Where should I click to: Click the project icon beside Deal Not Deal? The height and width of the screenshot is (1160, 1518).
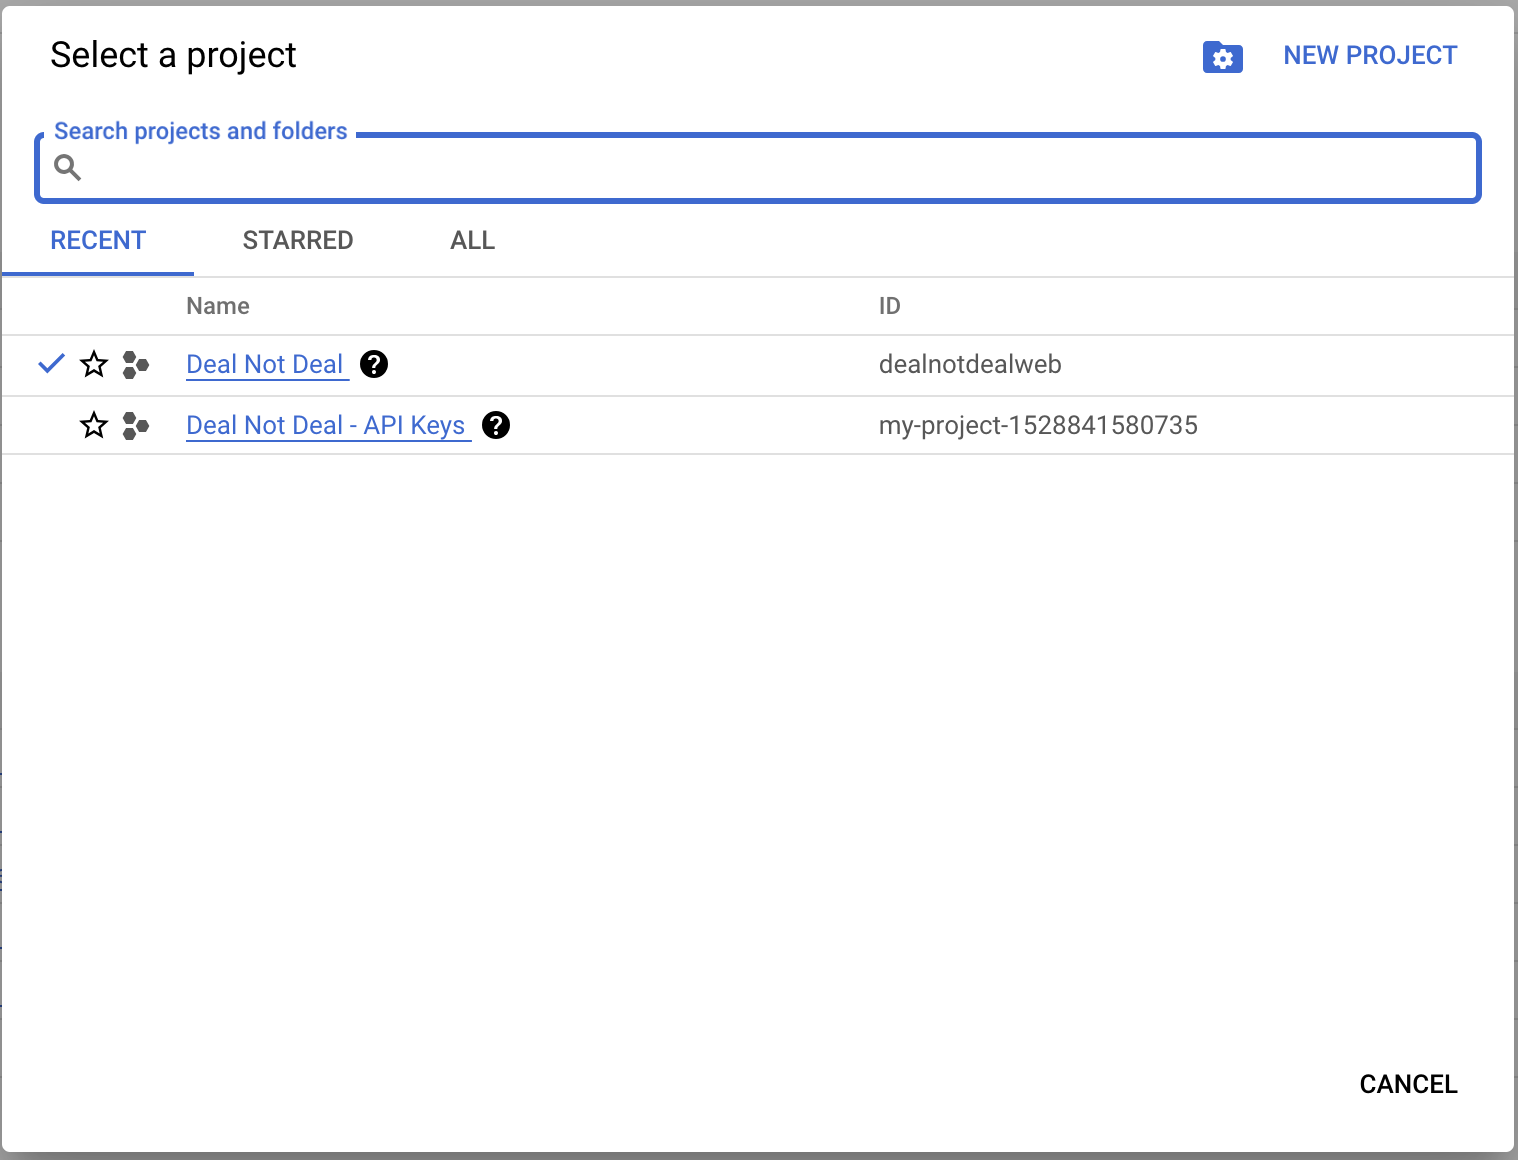coord(135,365)
